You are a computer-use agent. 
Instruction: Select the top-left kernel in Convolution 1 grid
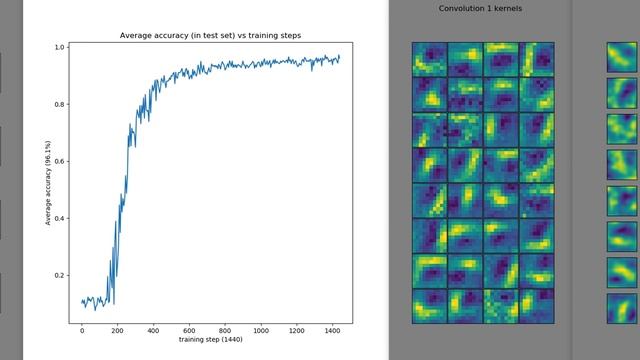[x=430, y=60]
